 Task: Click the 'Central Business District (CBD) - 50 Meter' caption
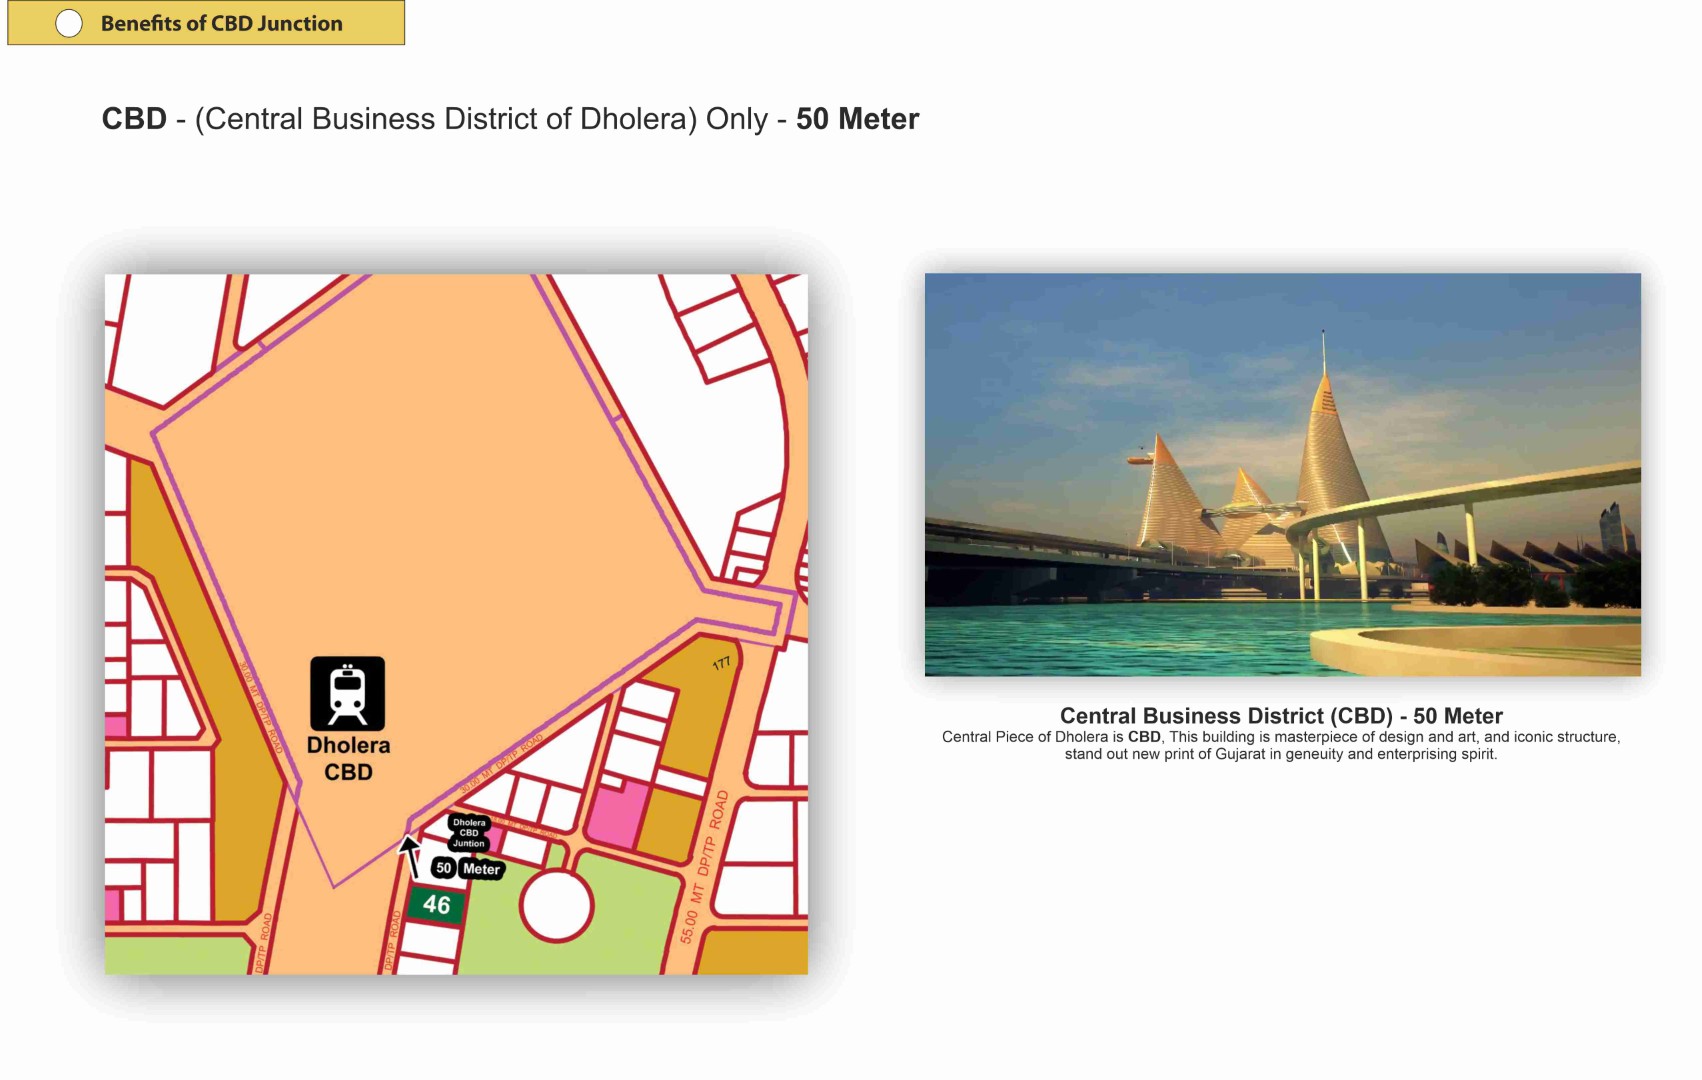(1280, 716)
